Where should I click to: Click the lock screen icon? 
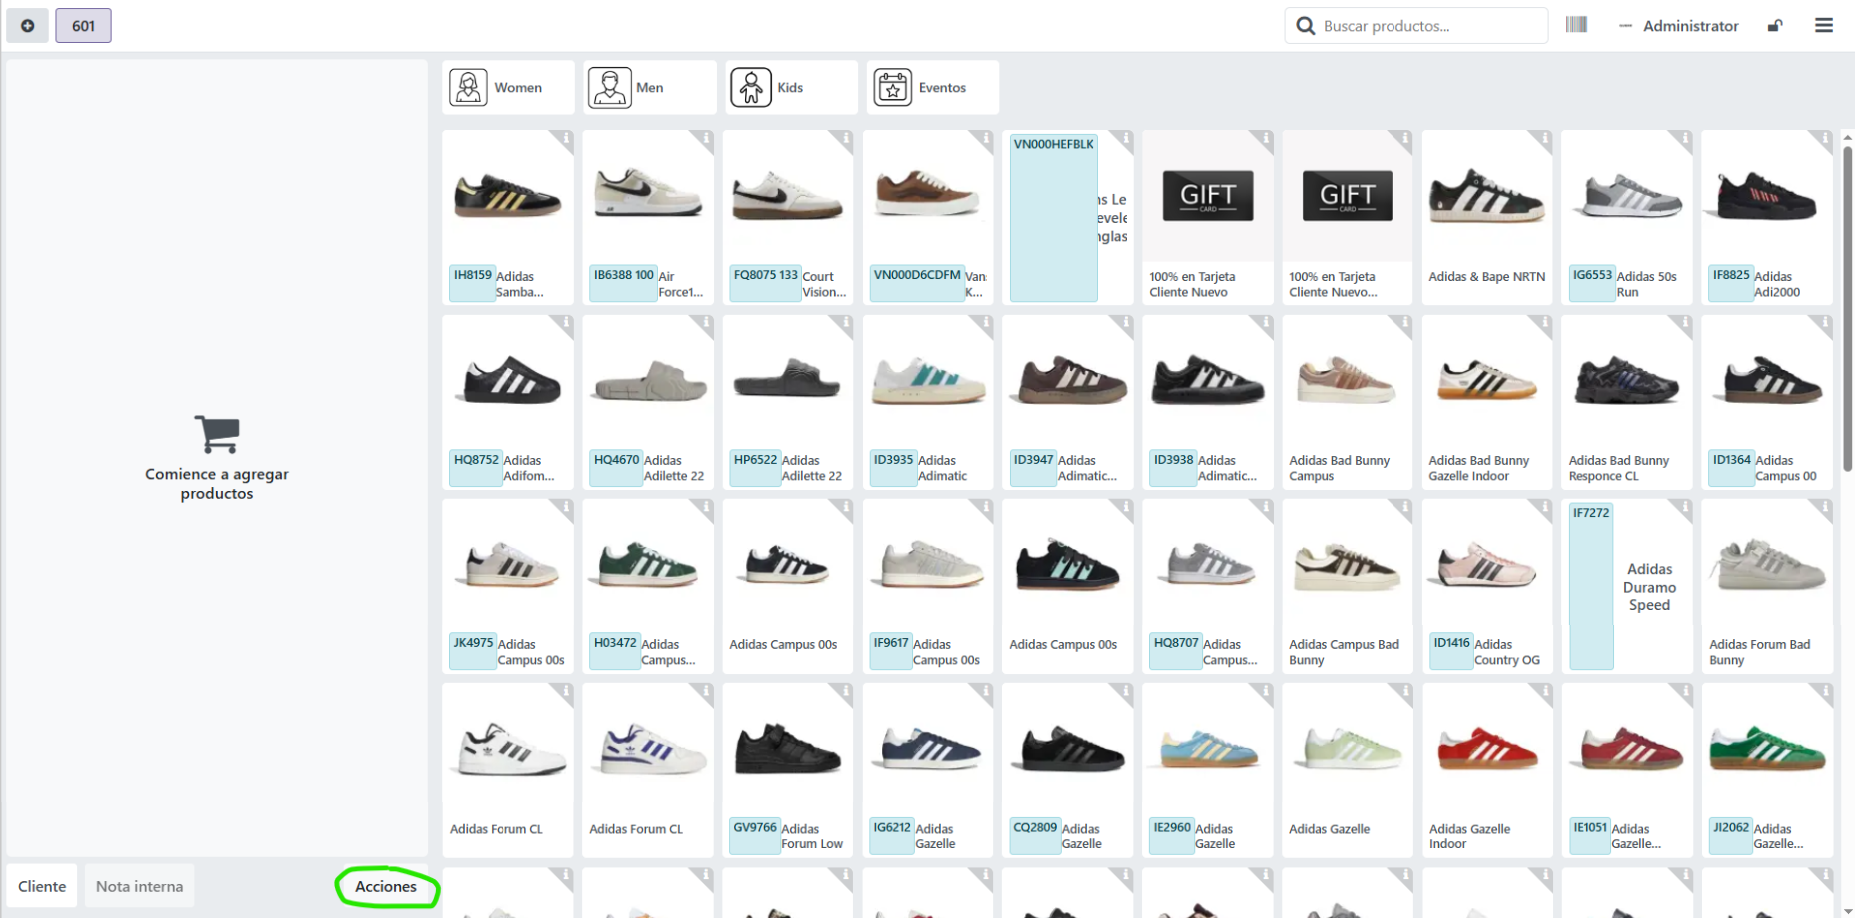1775,26
